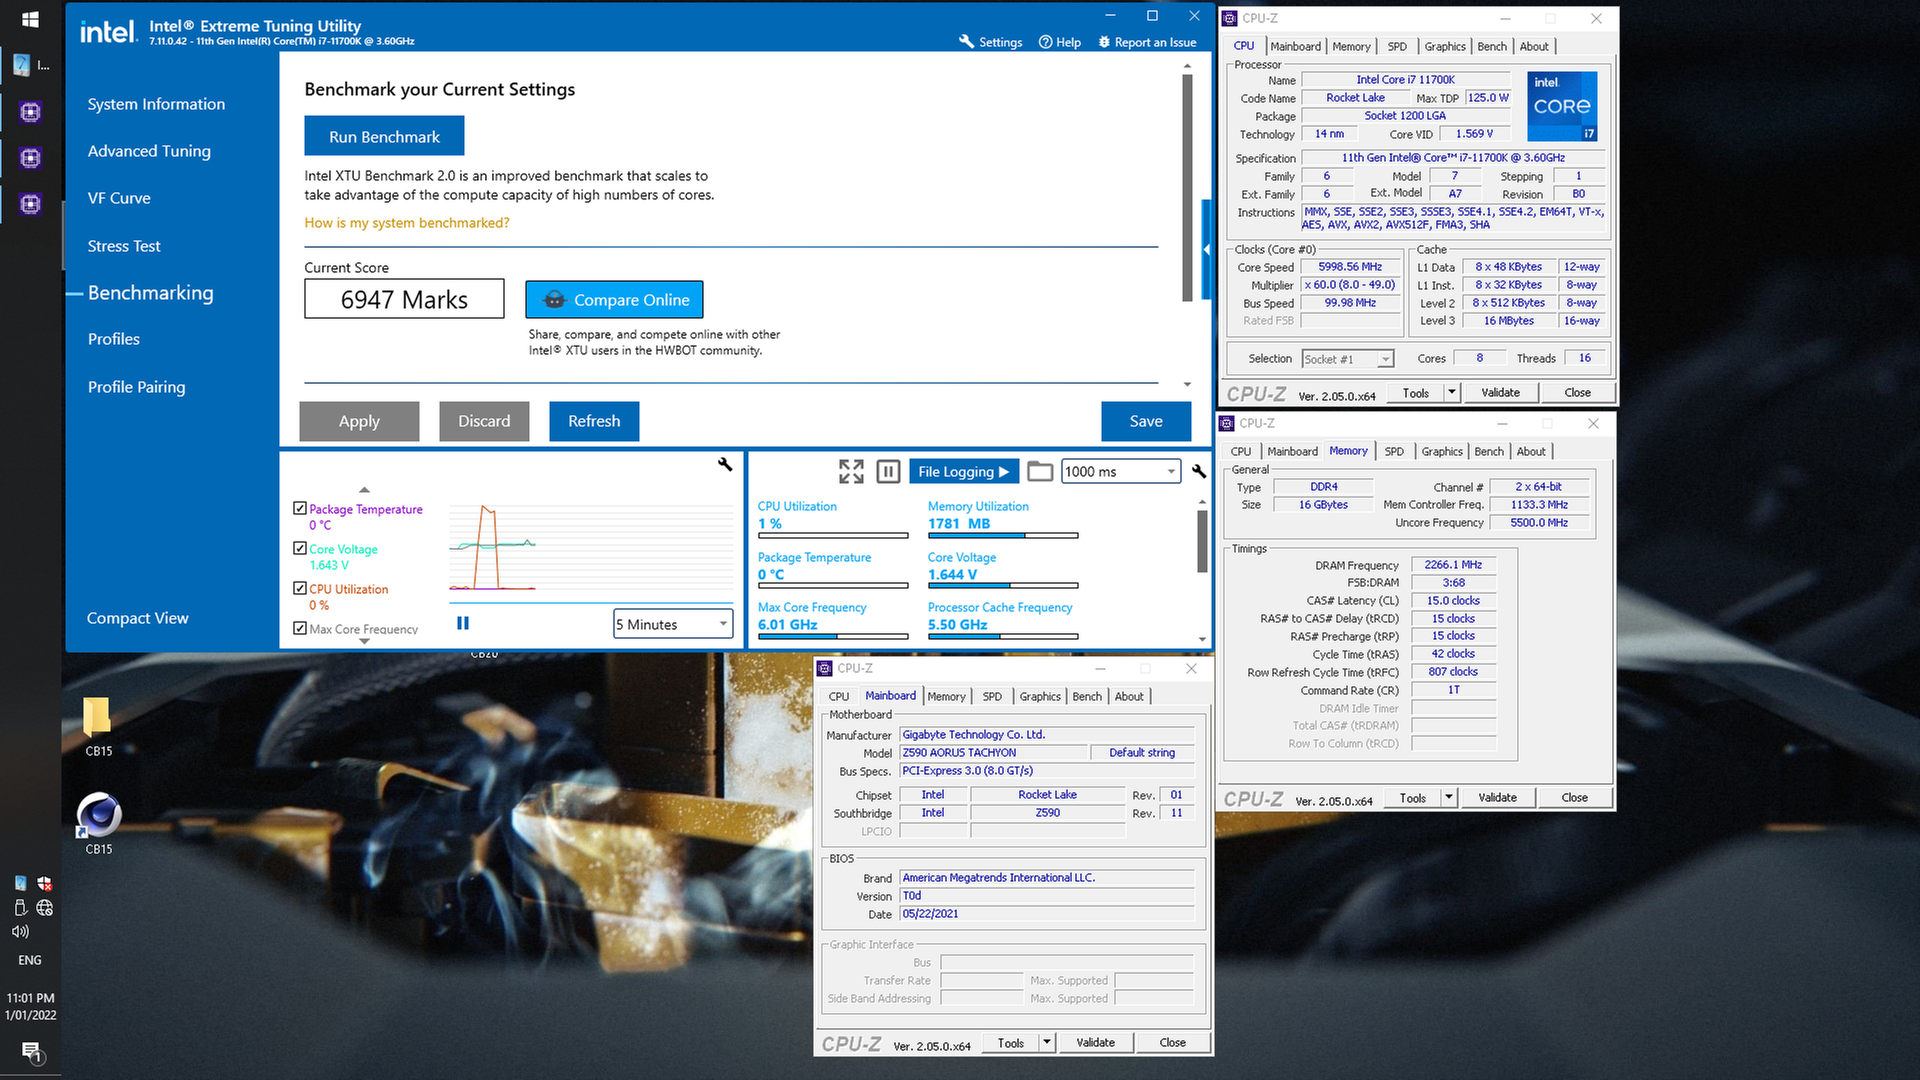The image size is (1920, 1080).
Task: Expand the monitor list down arrow
Action: pyautogui.click(x=364, y=641)
